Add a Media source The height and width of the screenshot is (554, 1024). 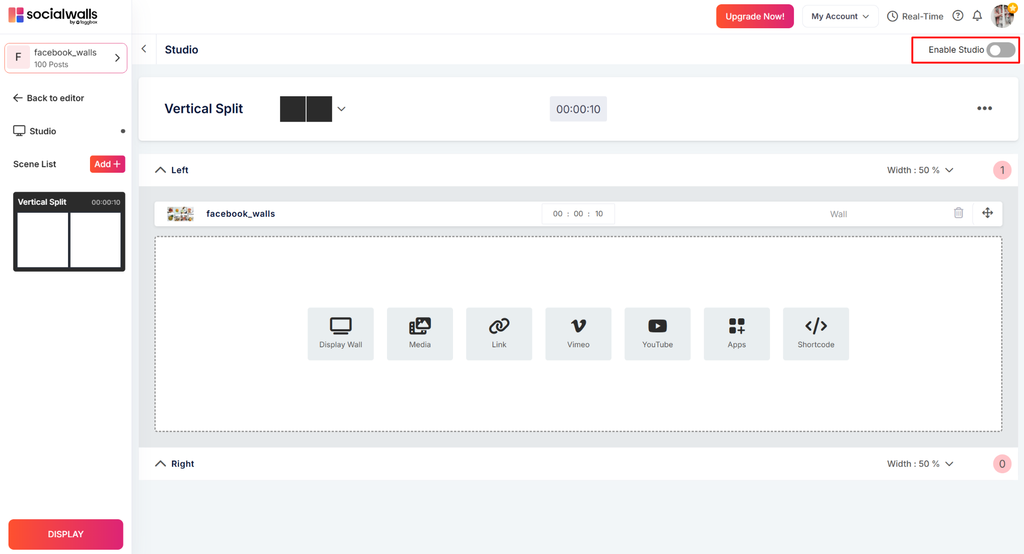pos(419,333)
